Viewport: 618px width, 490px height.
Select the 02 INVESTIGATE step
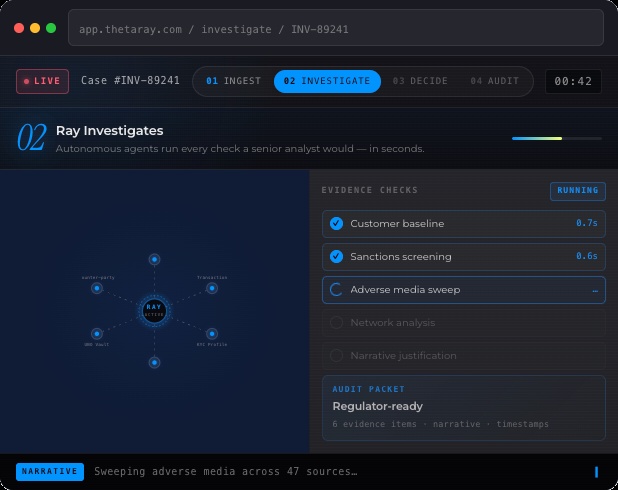click(327, 81)
